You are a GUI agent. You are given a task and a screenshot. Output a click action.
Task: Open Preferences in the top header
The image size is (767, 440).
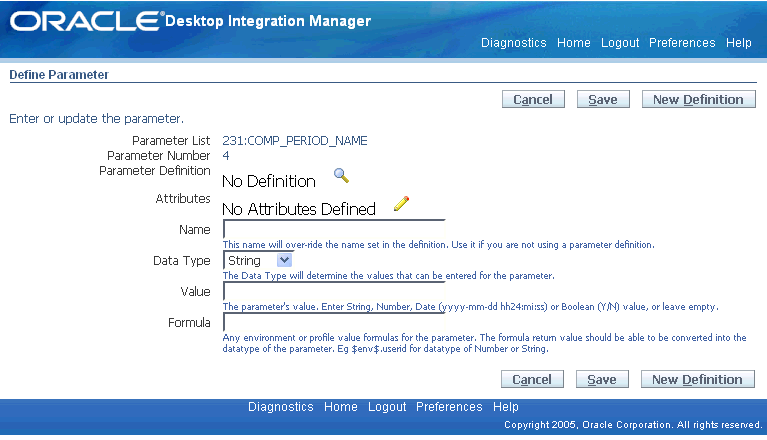coord(682,43)
